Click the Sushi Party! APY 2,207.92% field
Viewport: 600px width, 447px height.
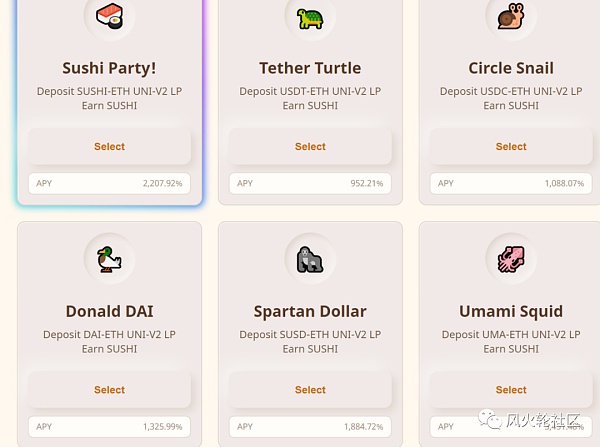pyautogui.click(x=109, y=183)
